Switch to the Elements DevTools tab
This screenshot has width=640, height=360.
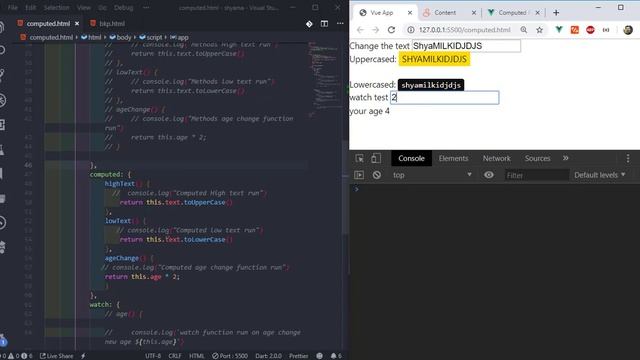(x=453, y=158)
